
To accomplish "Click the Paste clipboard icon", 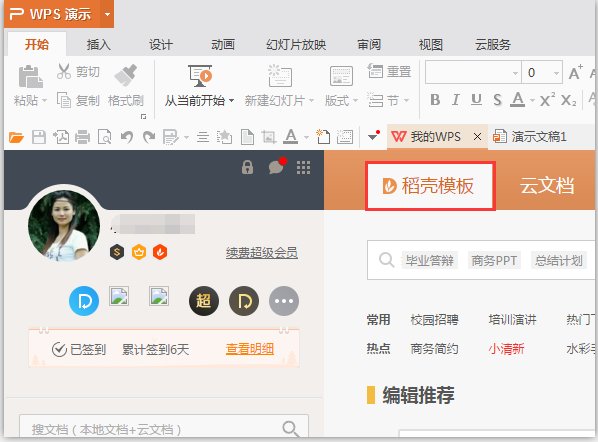I will point(30,77).
